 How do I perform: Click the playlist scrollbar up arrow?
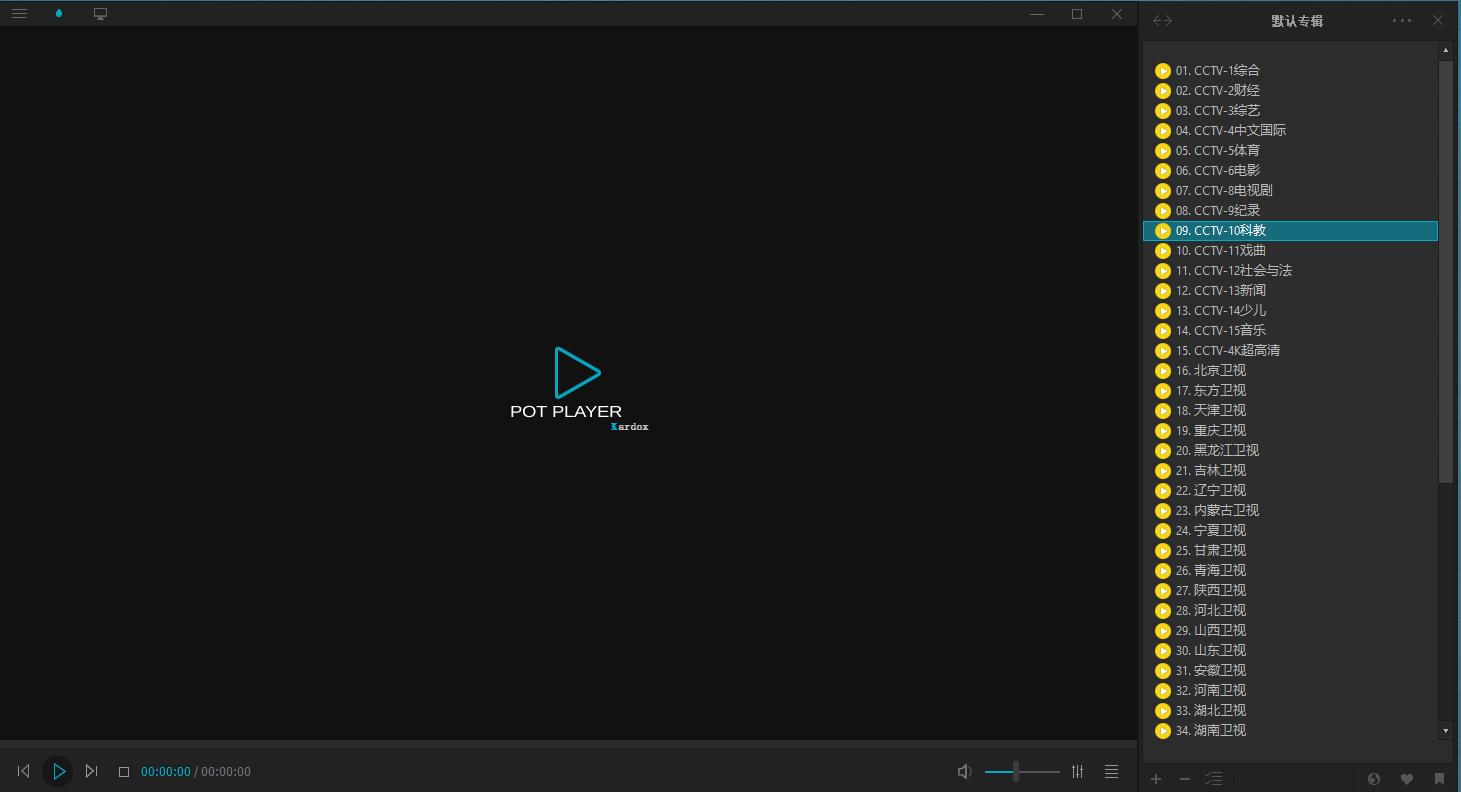pyautogui.click(x=1446, y=50)
